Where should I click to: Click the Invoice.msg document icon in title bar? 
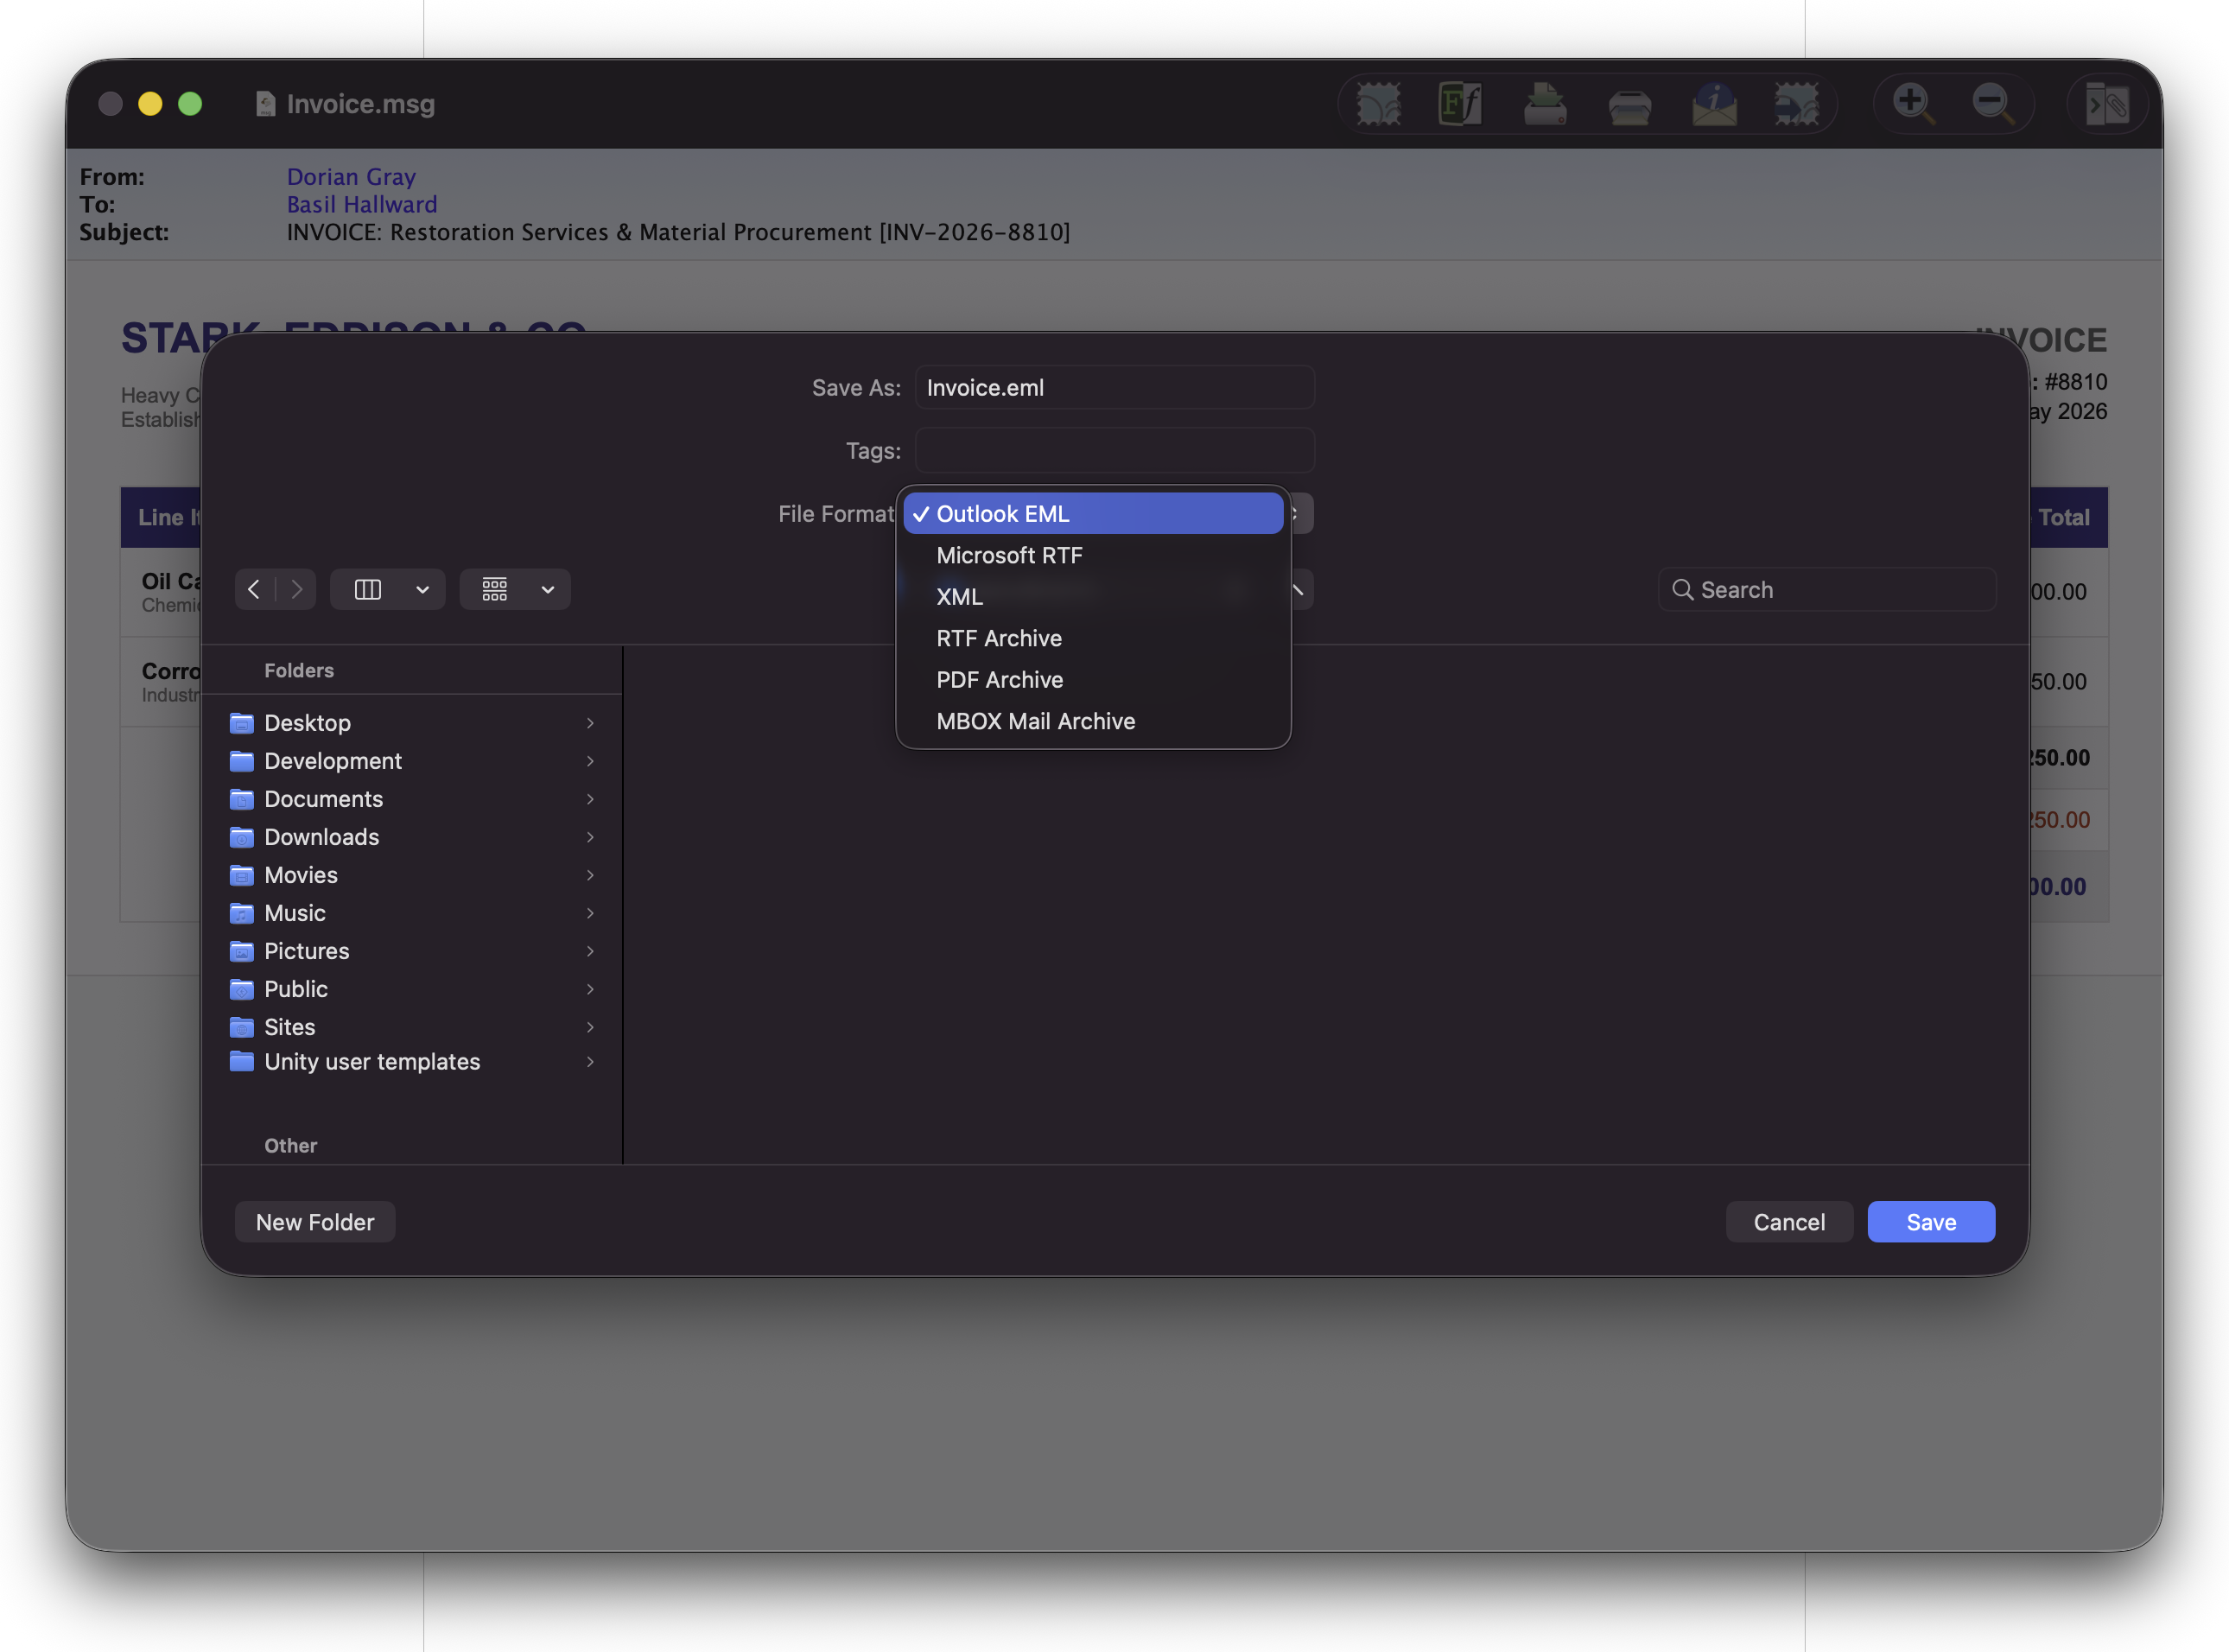click(x=265, y=104)
